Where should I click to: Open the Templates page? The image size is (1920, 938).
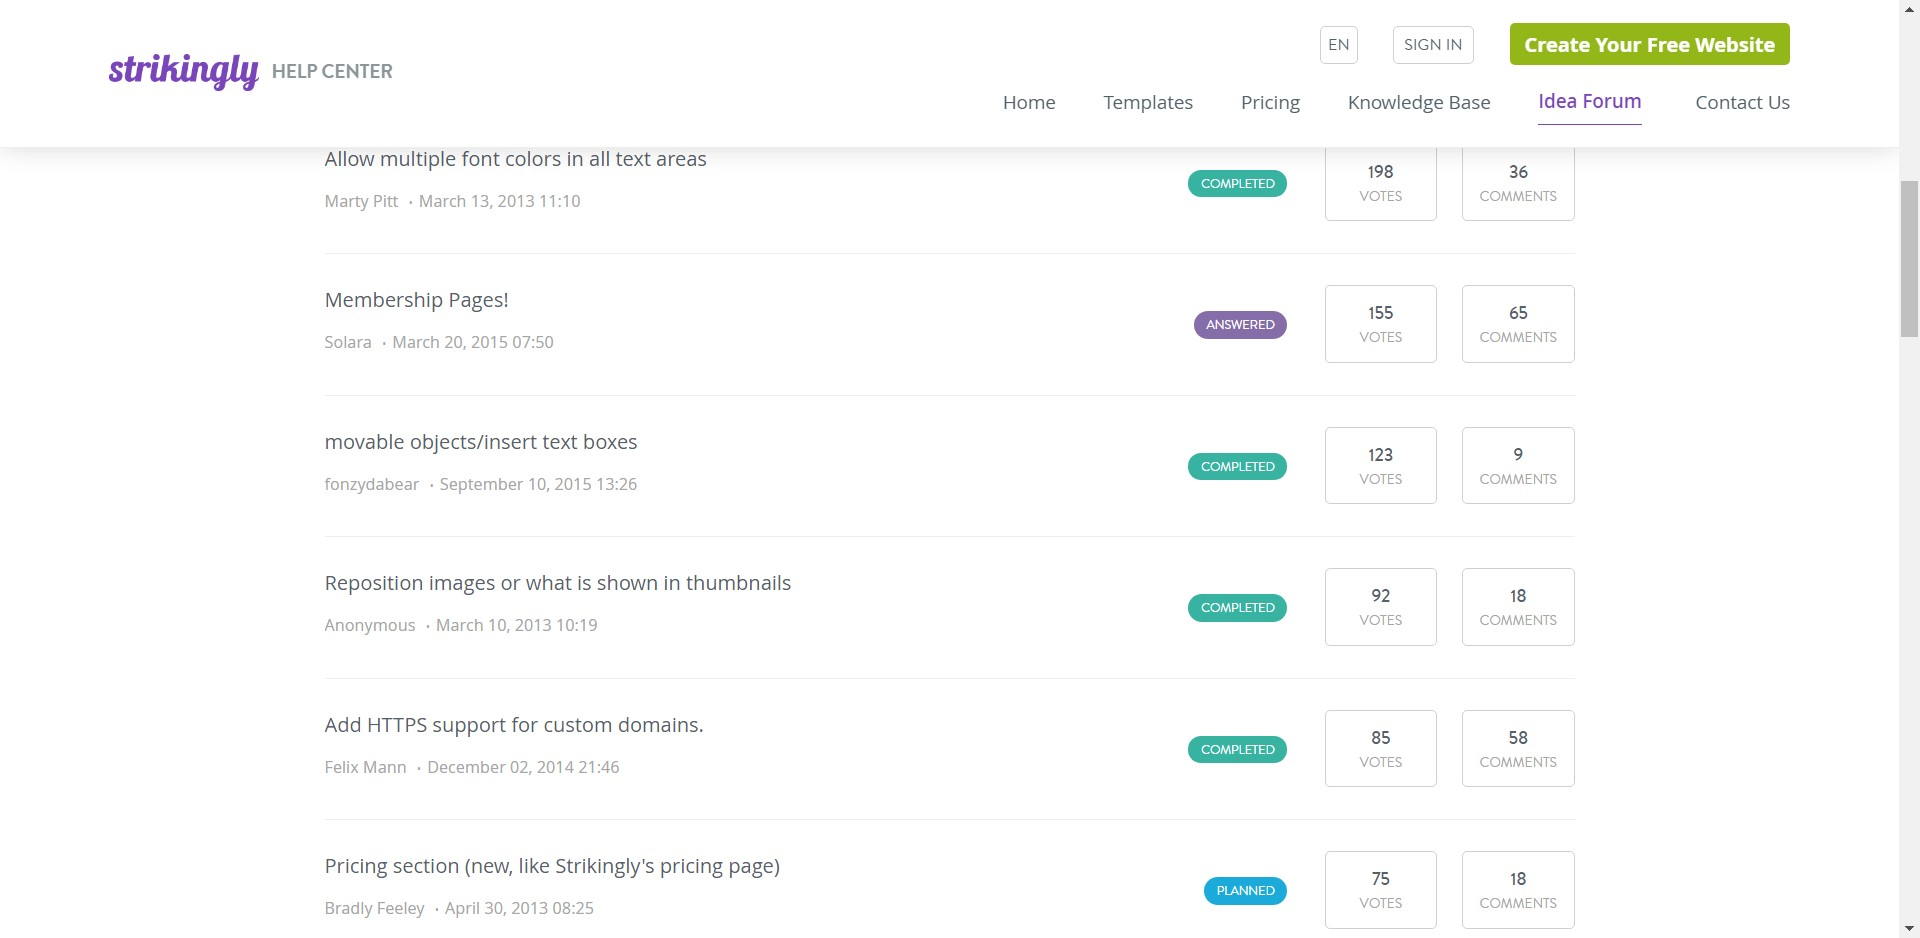[x=1147, y=102]
